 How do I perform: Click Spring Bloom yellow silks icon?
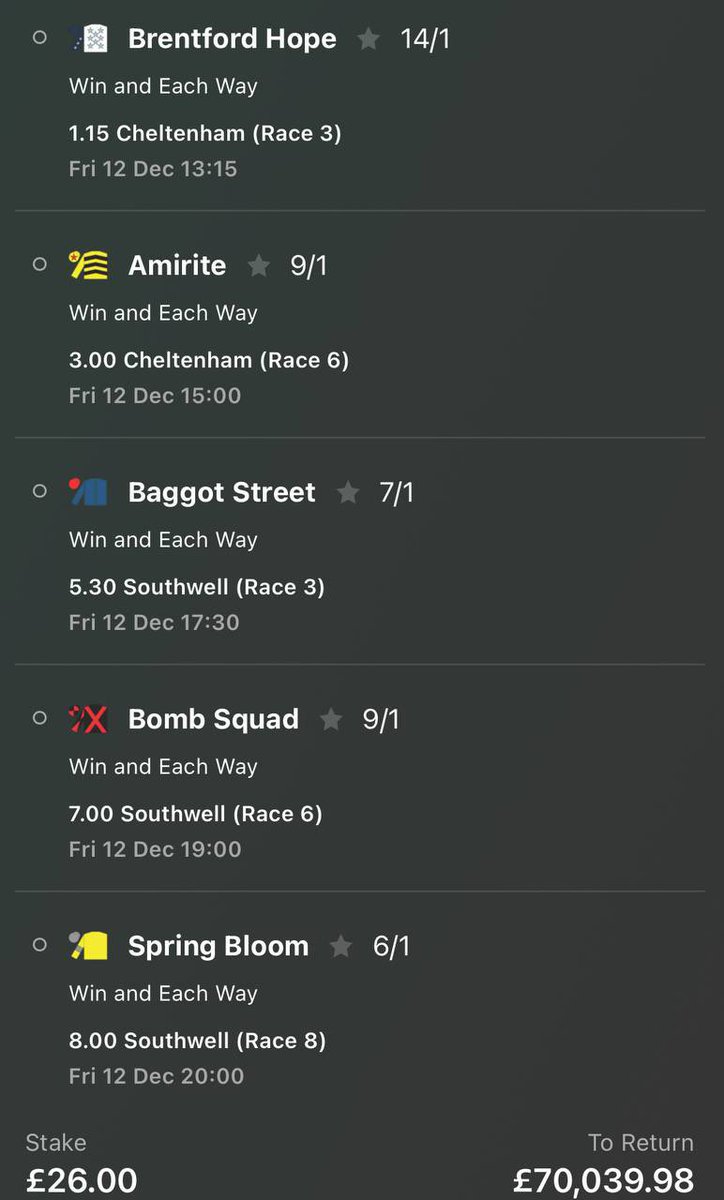coord(88,946)
